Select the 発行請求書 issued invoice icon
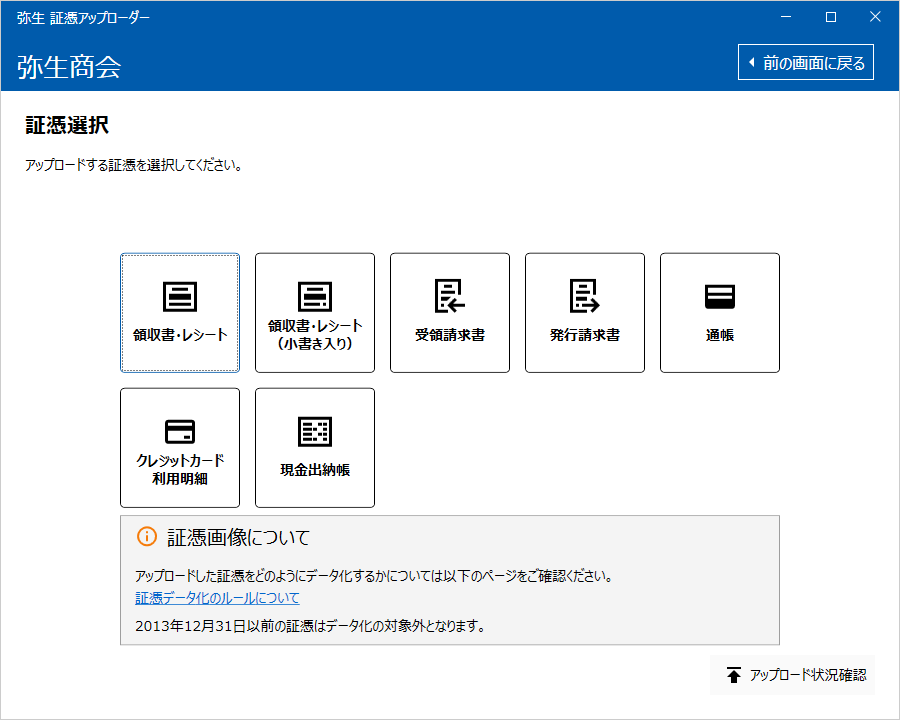 [x=584, y=296]
